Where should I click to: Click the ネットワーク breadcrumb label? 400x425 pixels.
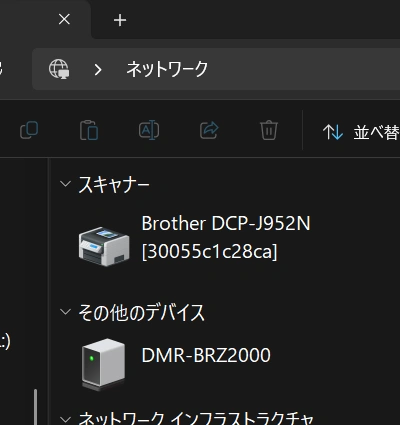pyautogui.click(x=167, y=69)
